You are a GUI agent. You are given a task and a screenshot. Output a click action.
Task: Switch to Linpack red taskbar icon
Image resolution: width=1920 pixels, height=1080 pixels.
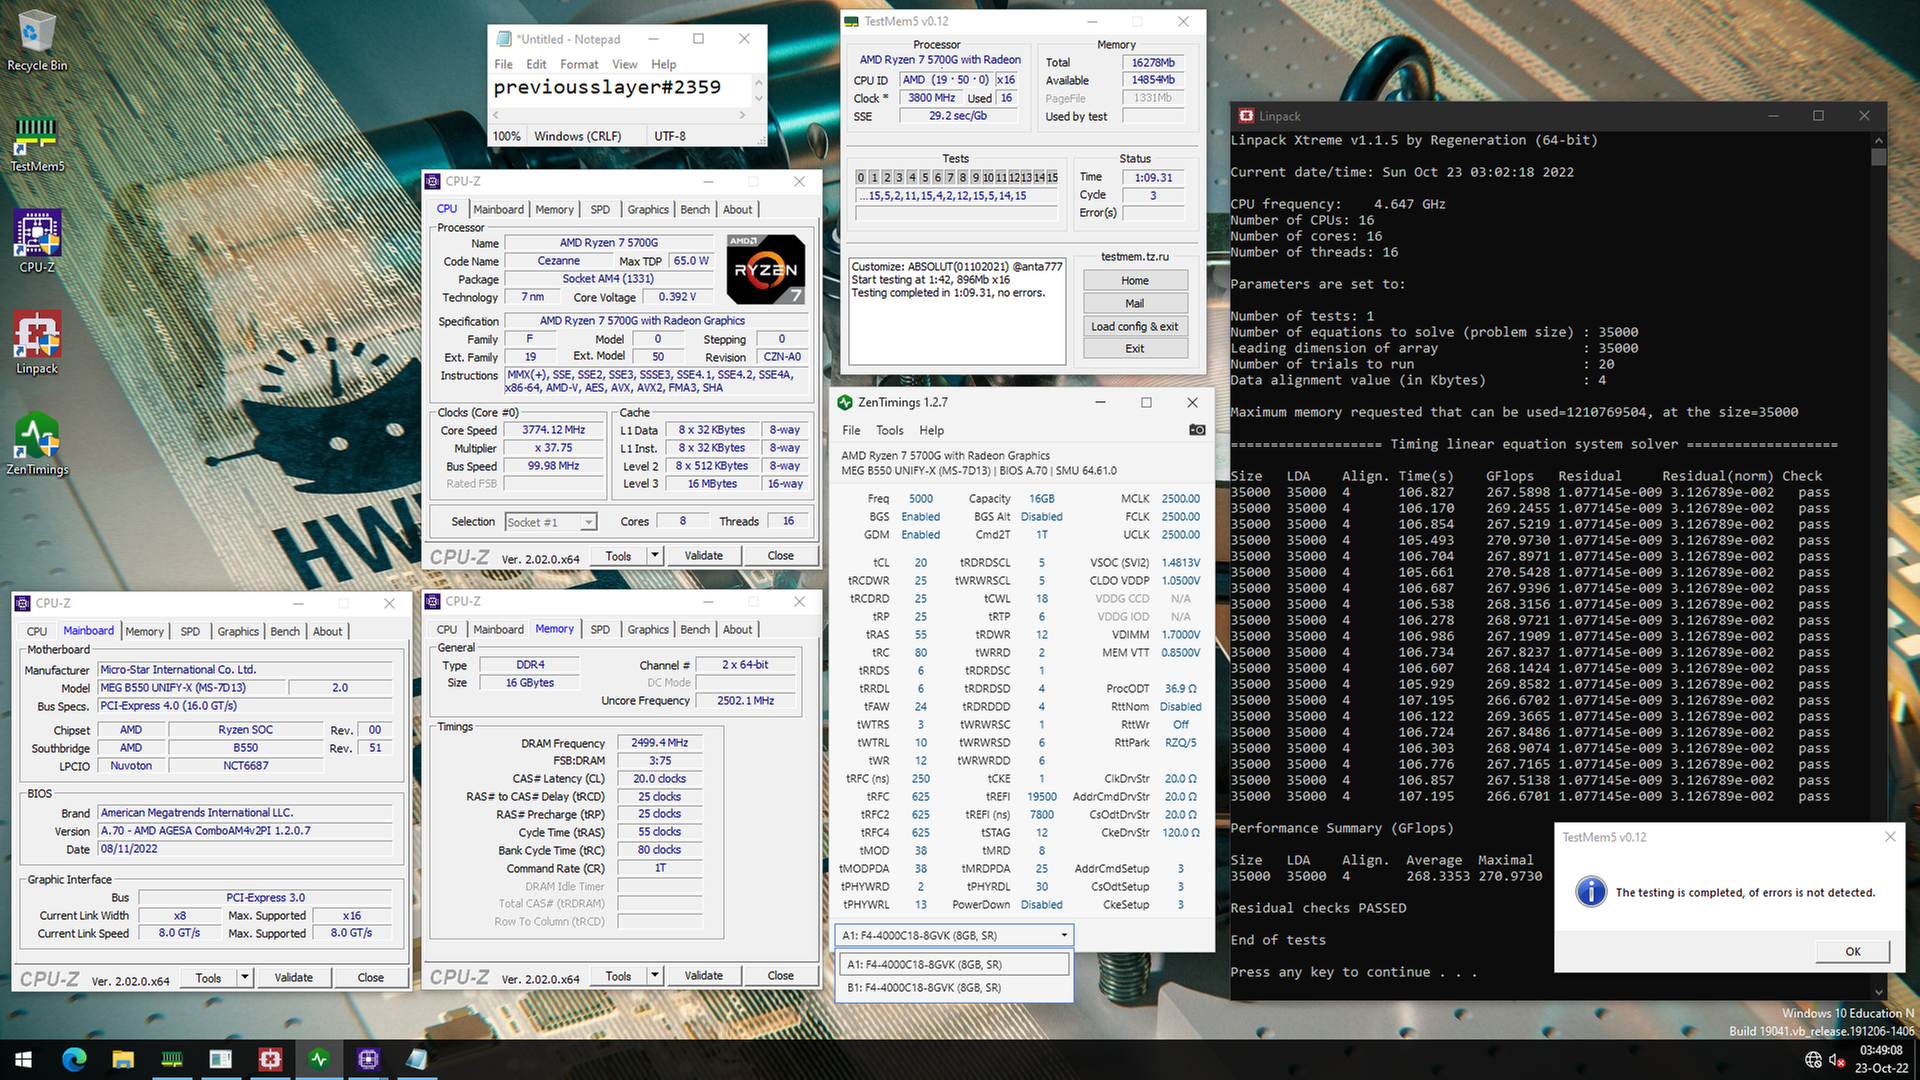pyautogui.click(x=270, y=1059)
